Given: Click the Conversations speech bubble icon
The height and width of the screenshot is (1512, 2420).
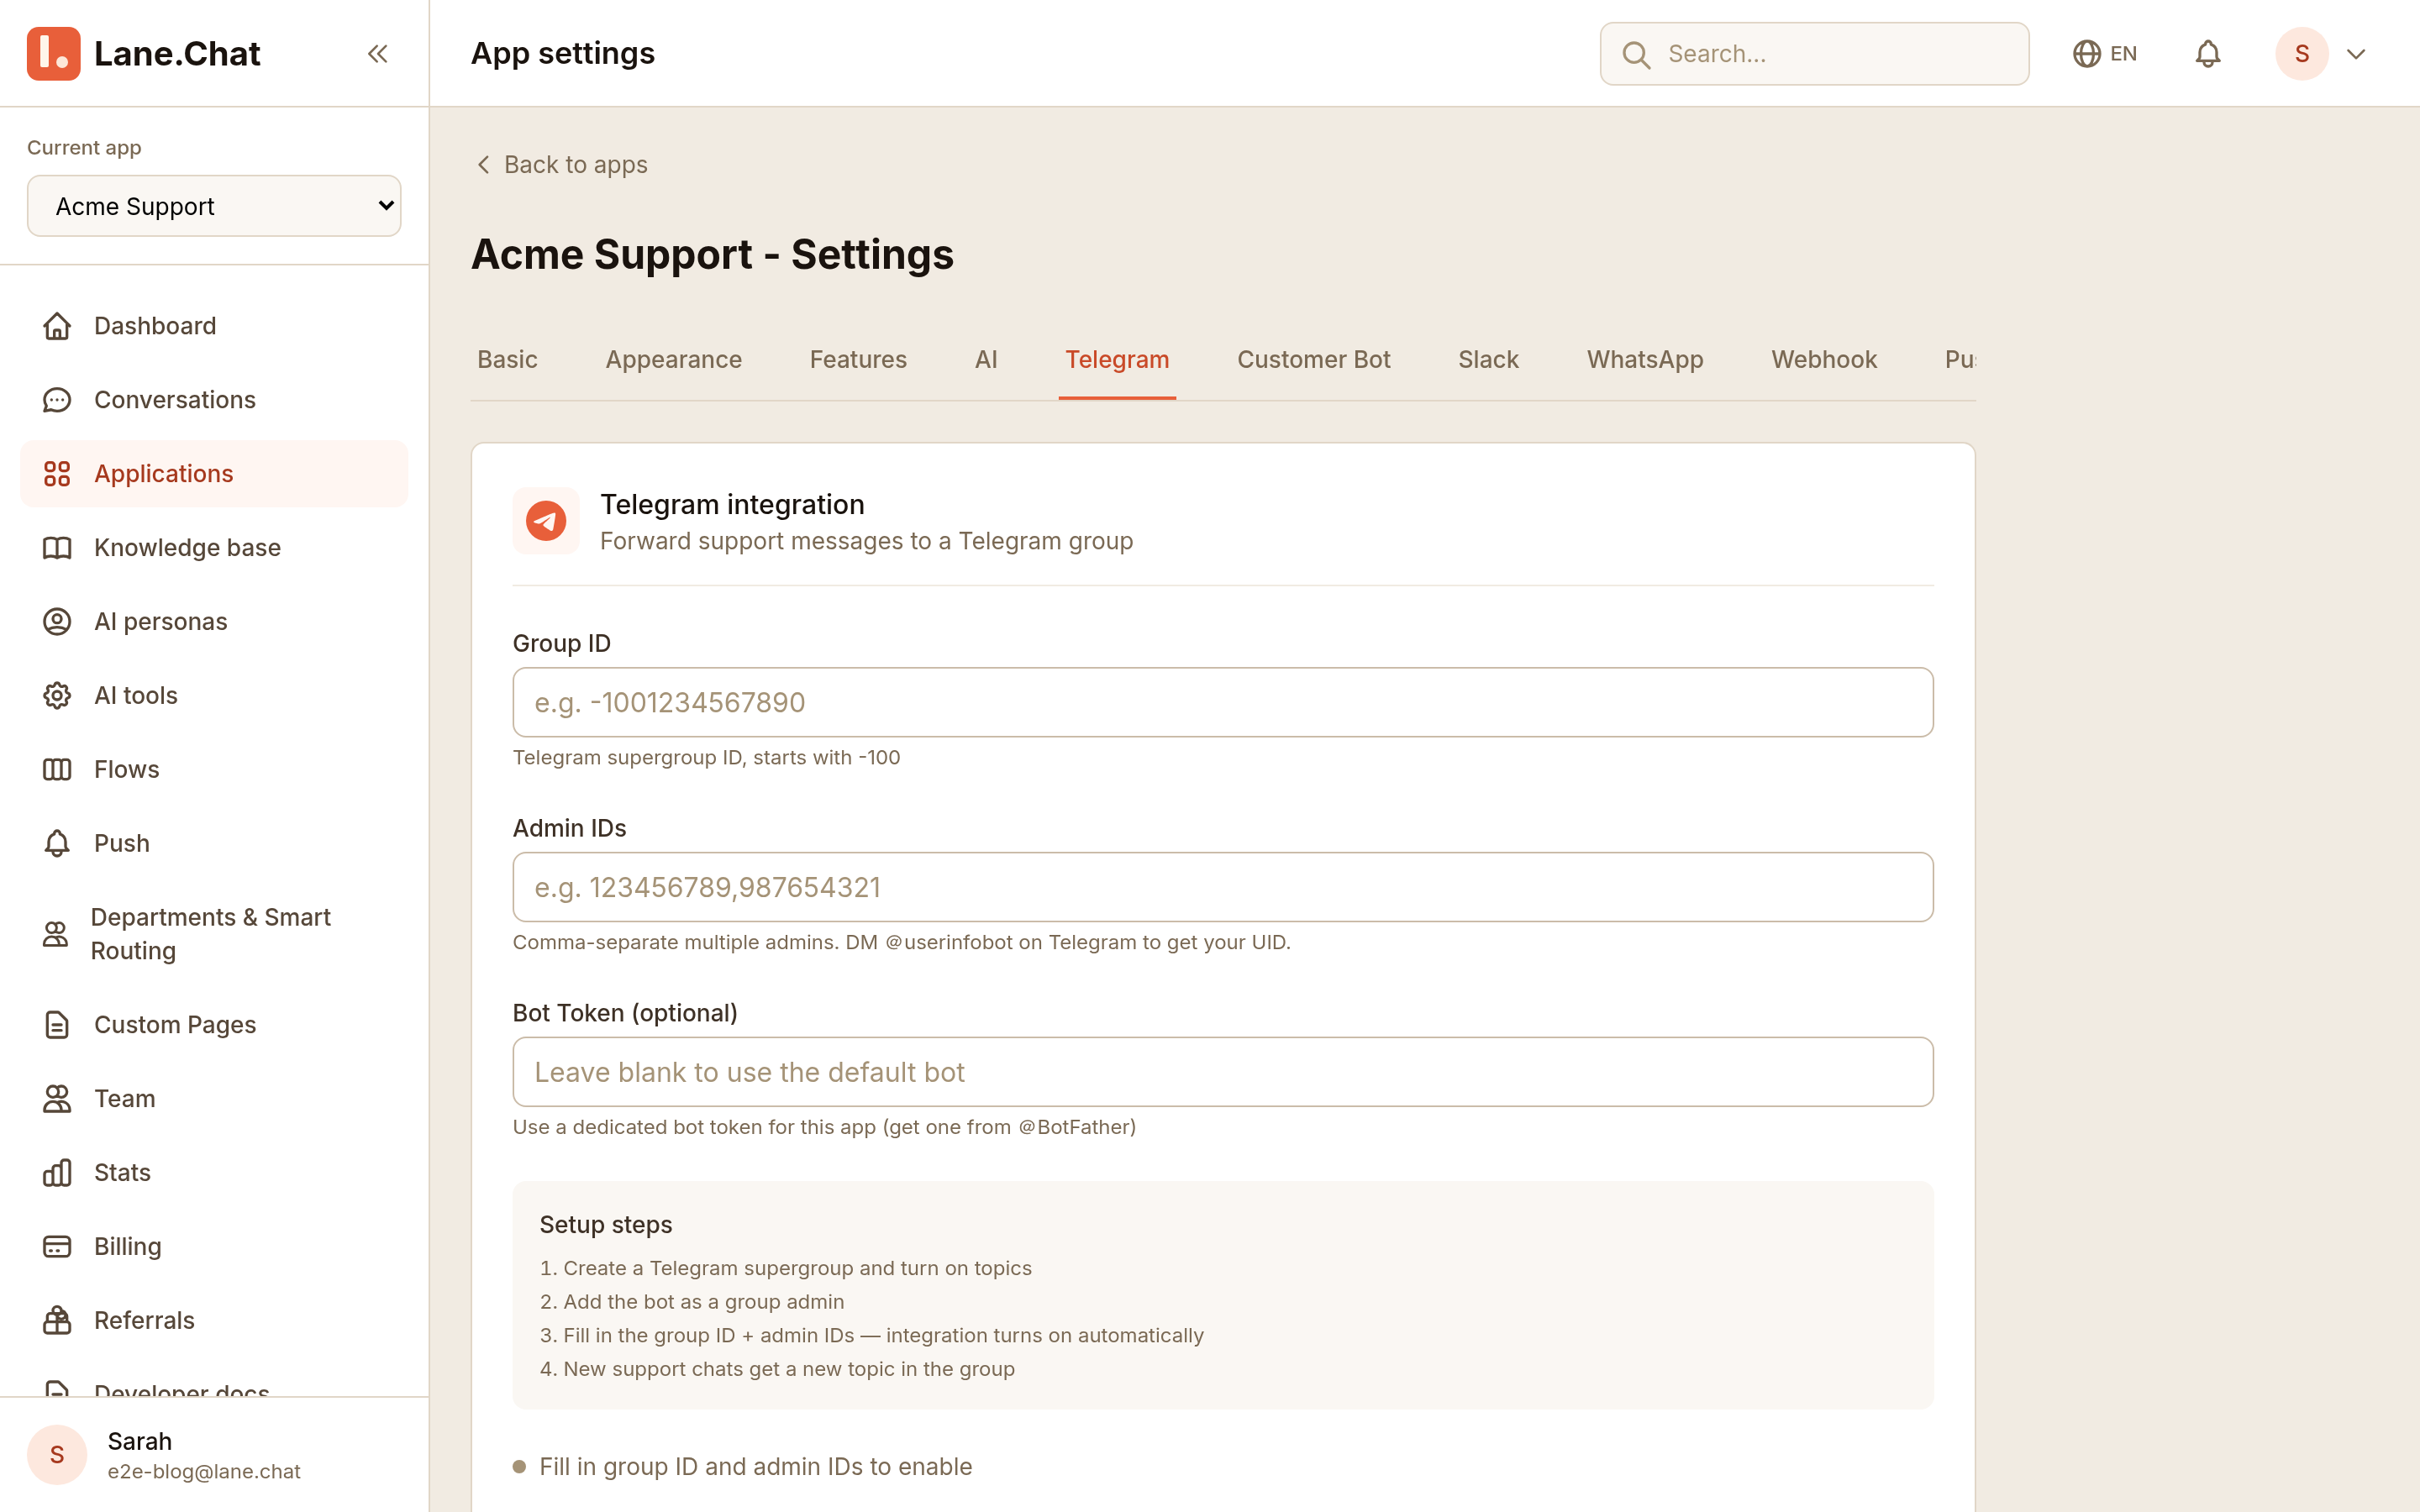Looking at the screenshot, I should coord(57,400).
